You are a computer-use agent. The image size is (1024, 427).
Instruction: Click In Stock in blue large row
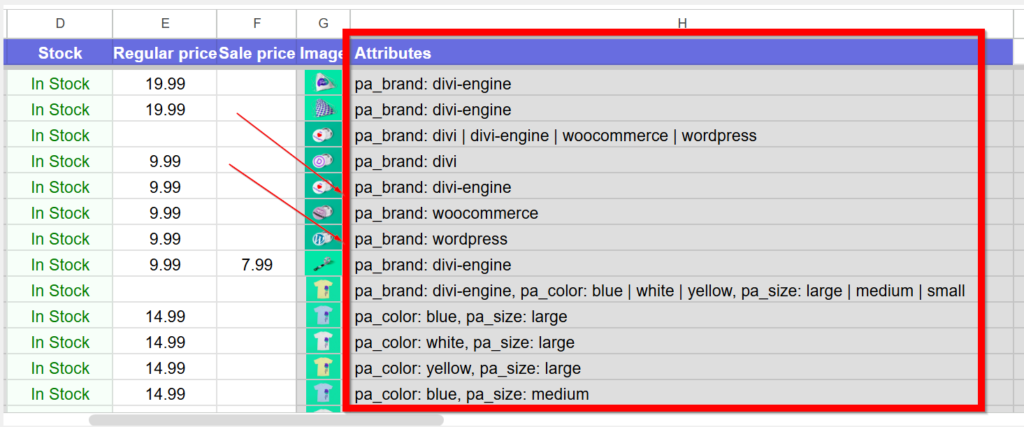pos(60,317)
